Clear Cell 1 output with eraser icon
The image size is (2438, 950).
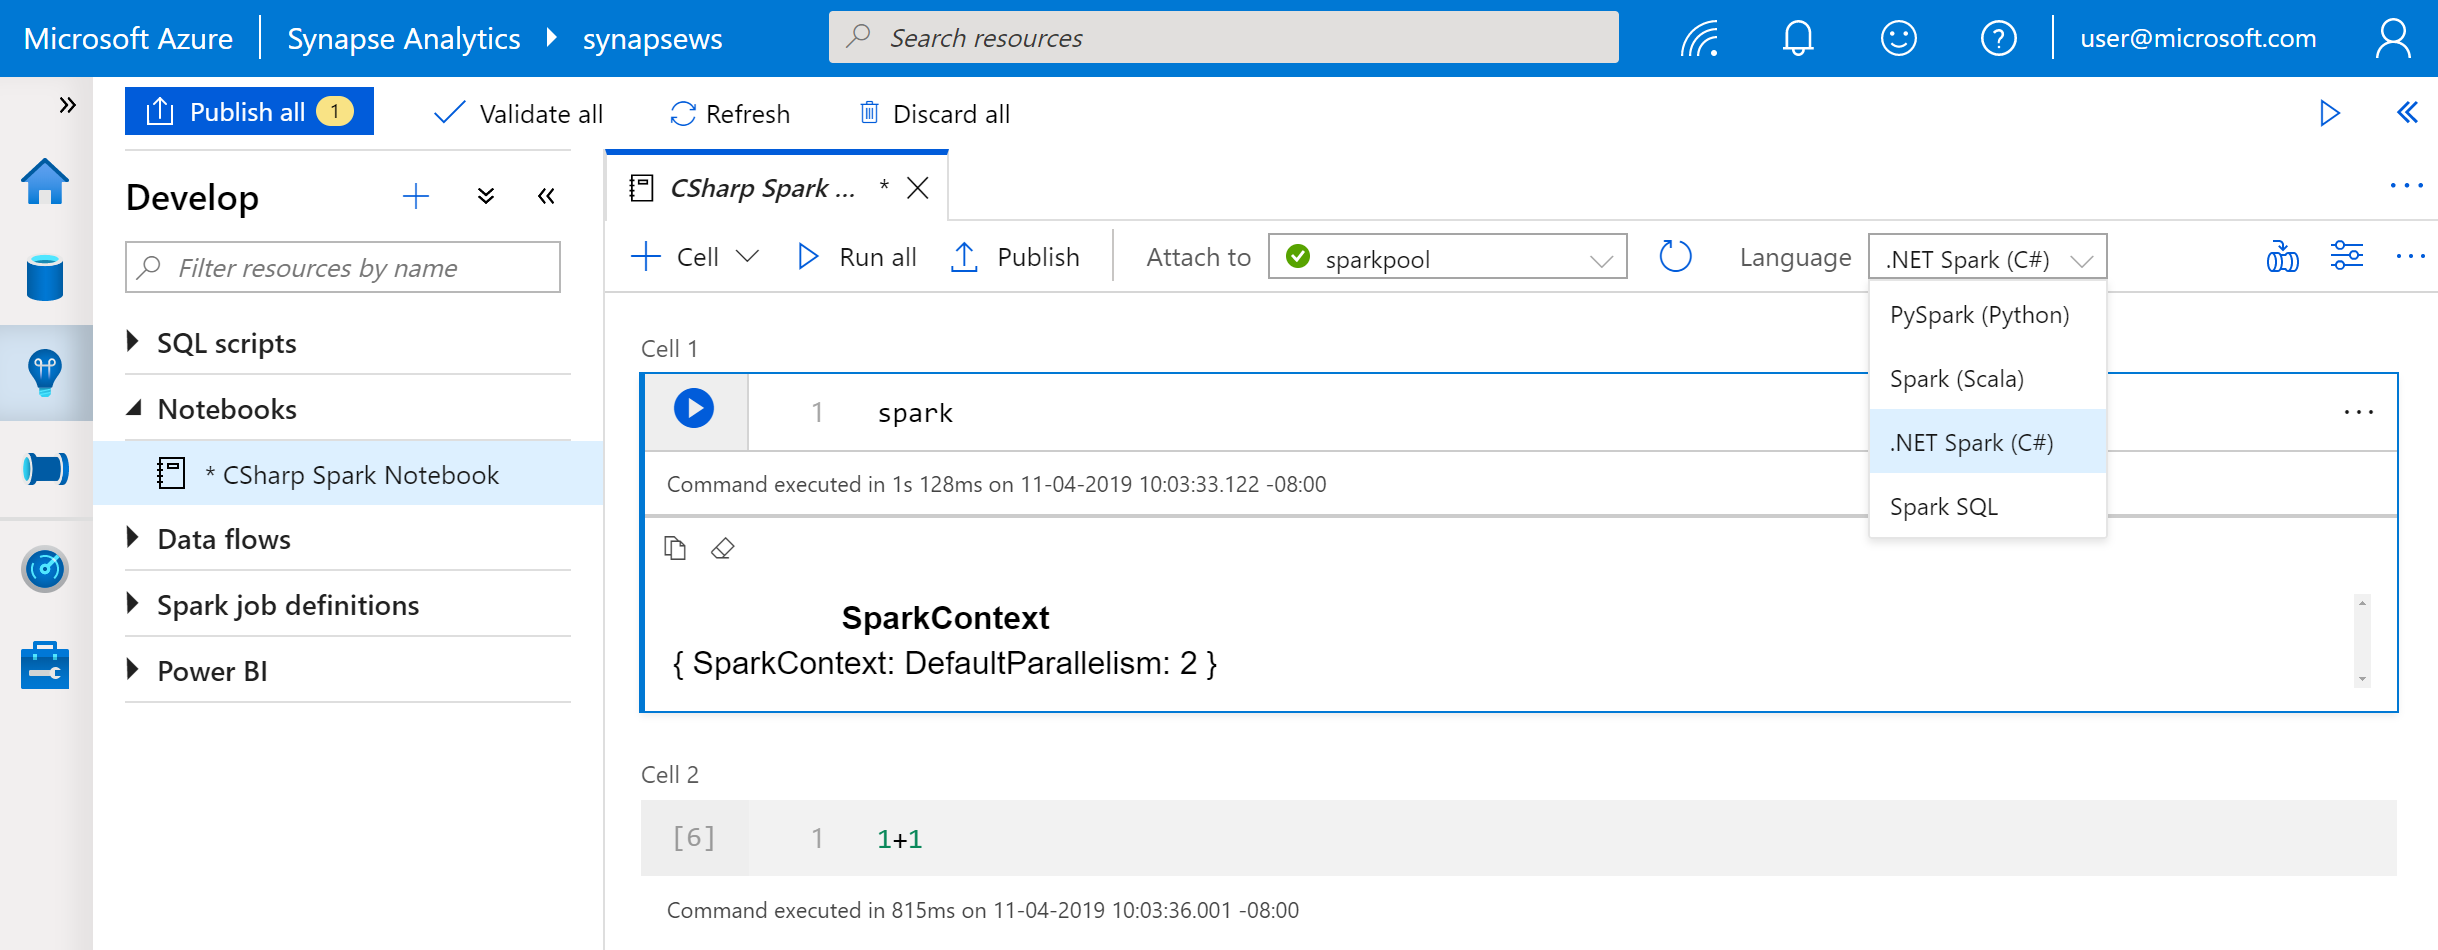(722, 548)
